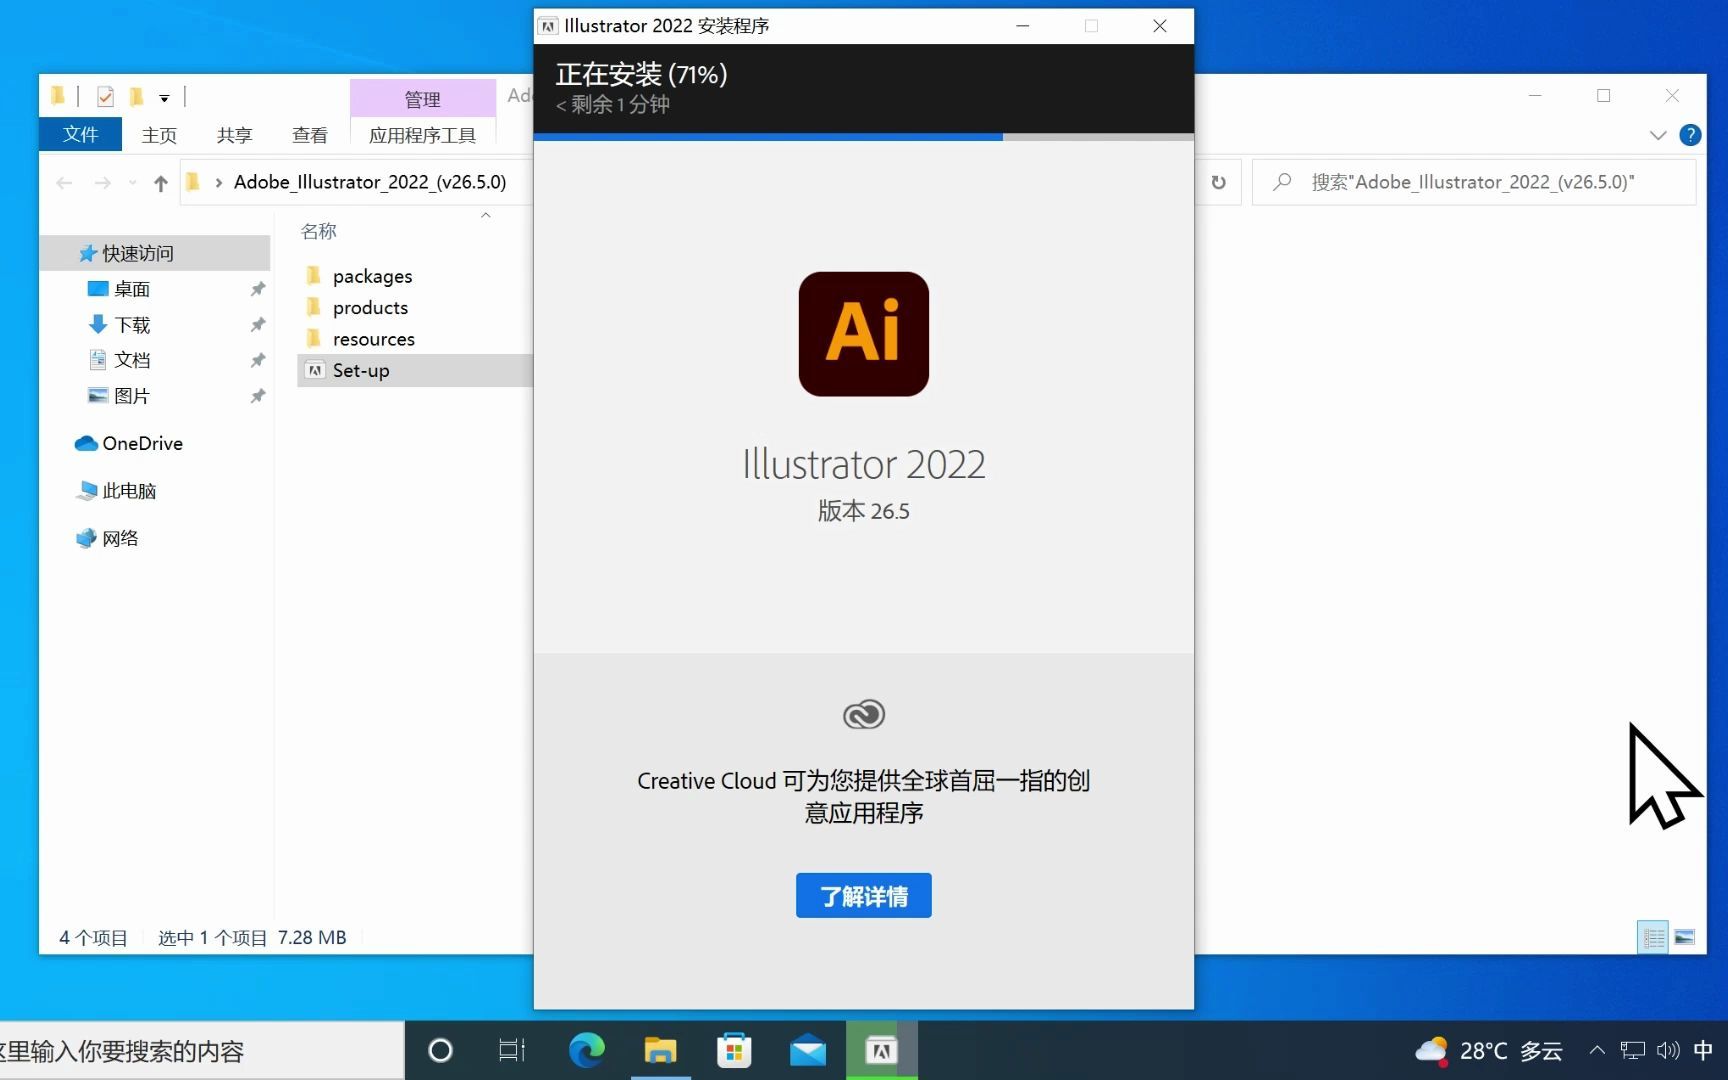
Task: Open 下载 in quick access
Action: pos(132,325)
